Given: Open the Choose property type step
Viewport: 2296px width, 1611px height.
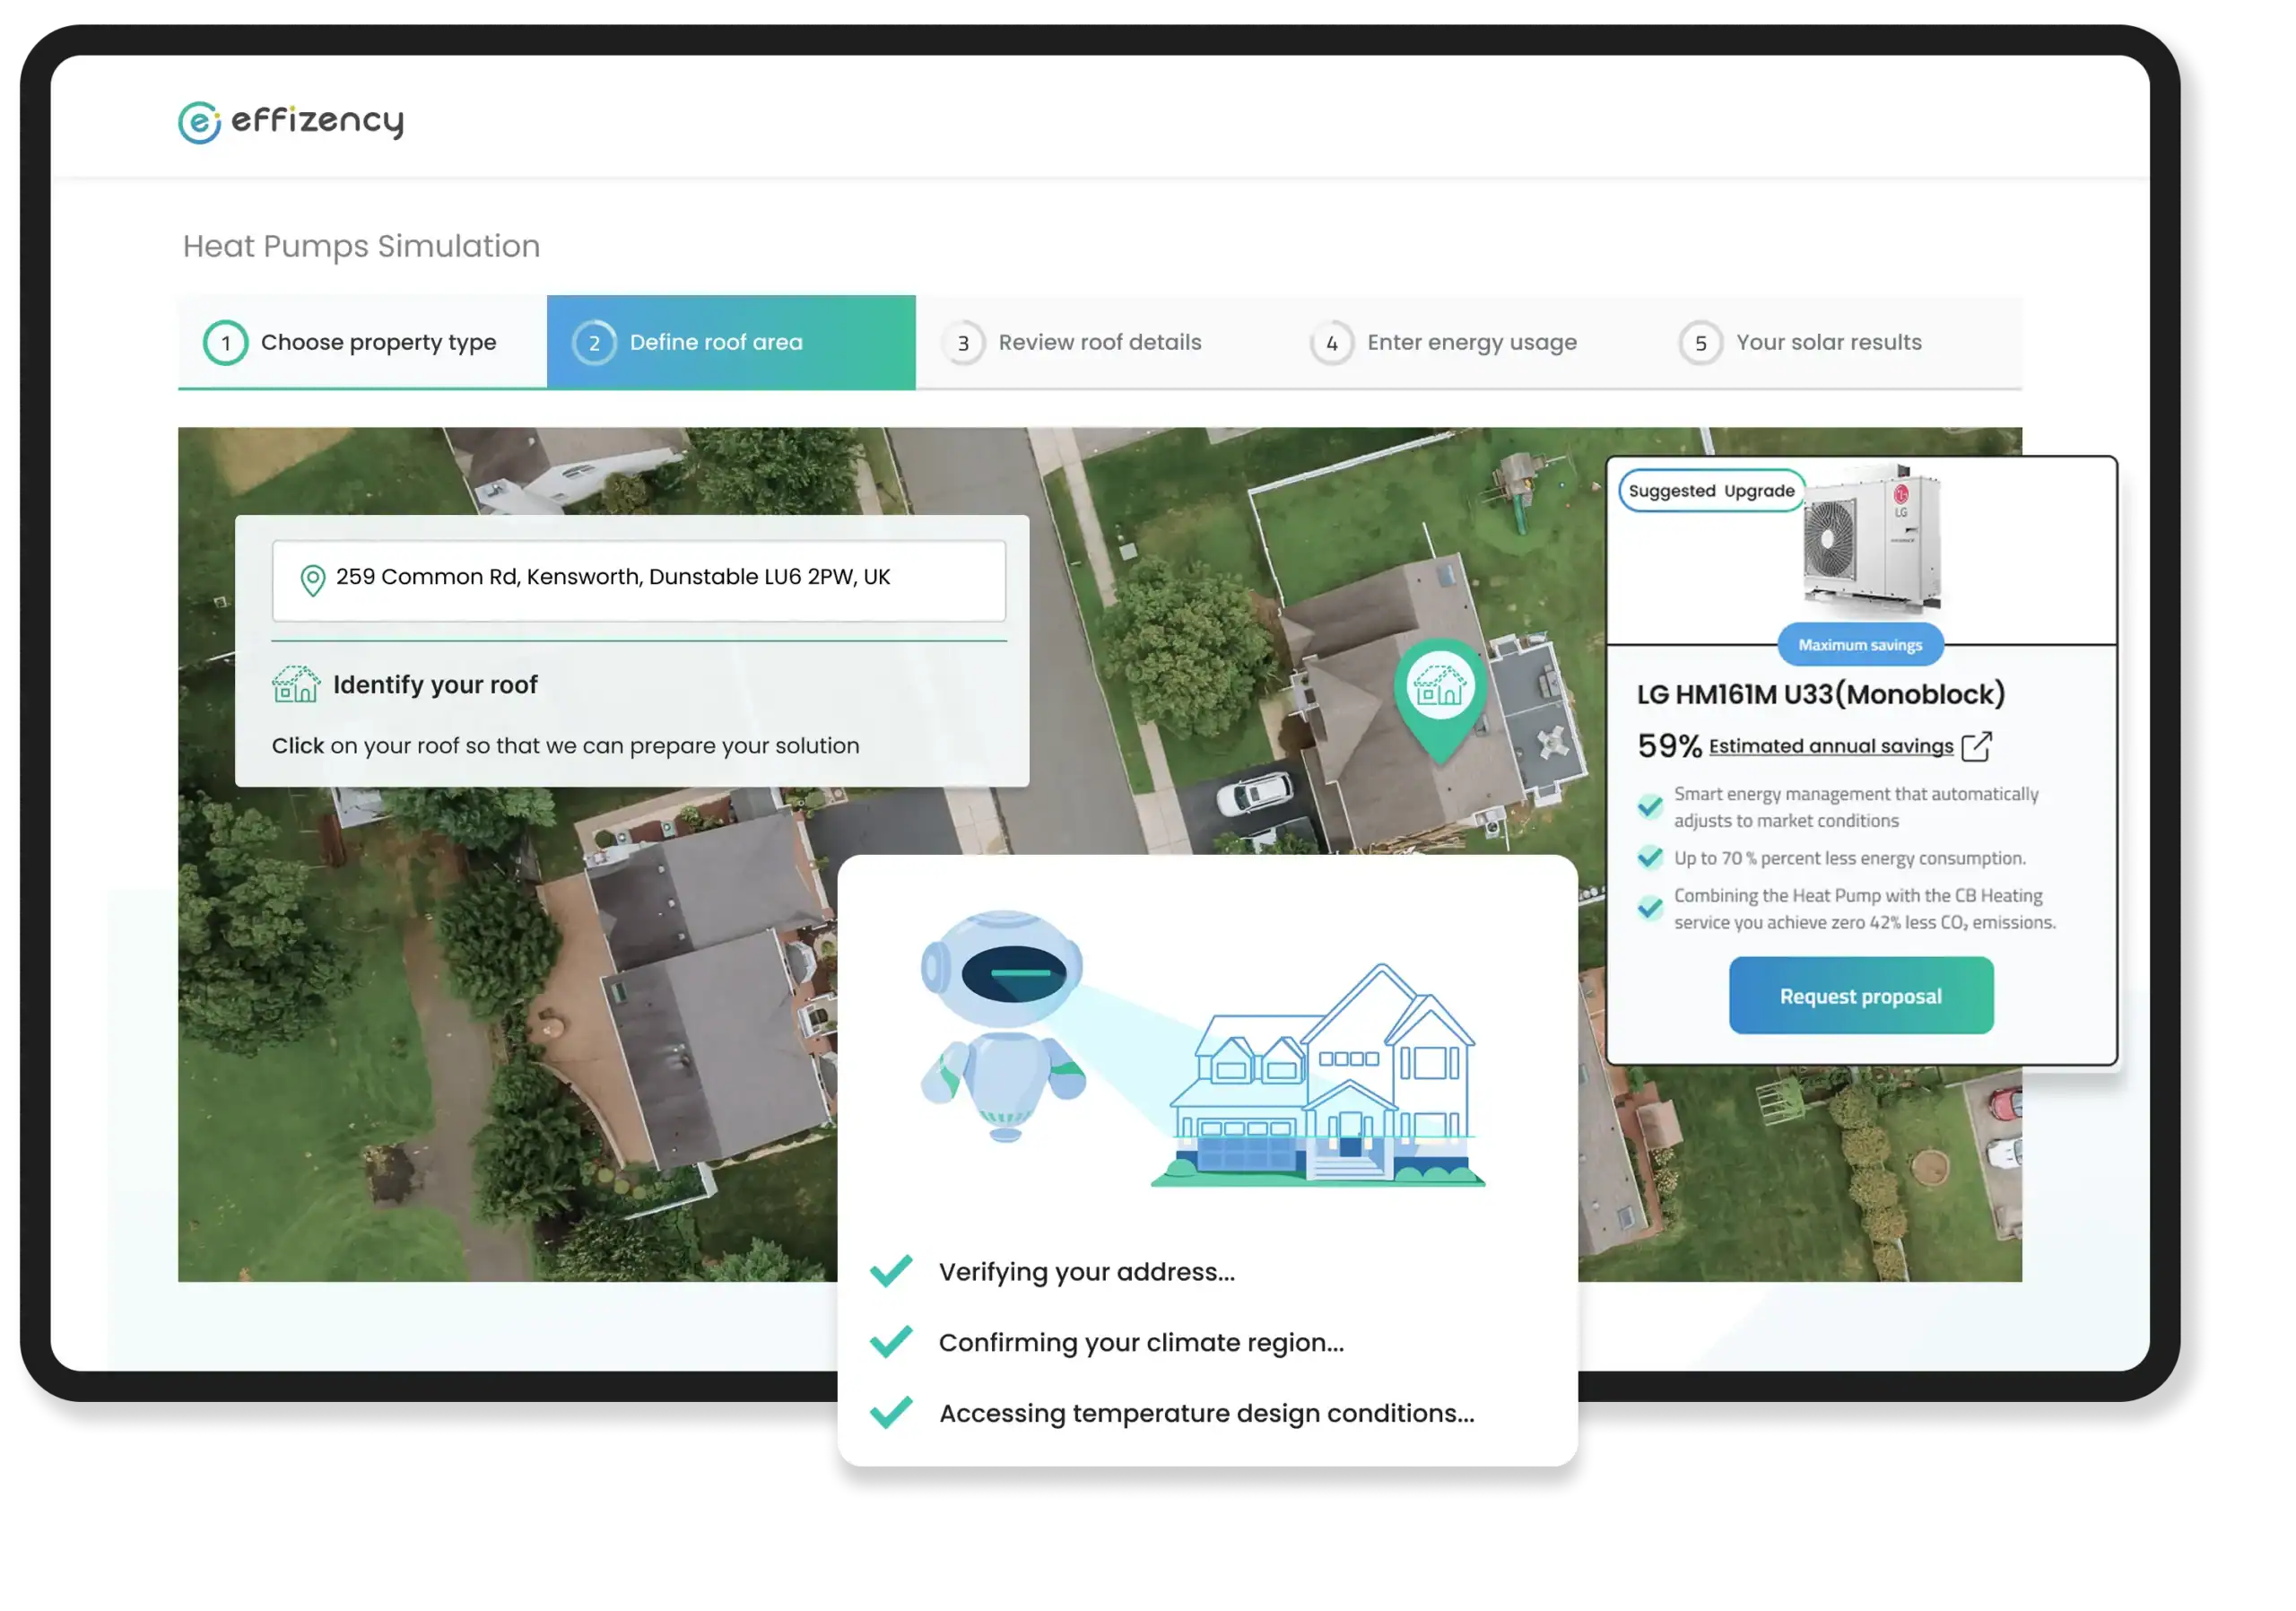Looking at the screenshot, I should (362, 342).
